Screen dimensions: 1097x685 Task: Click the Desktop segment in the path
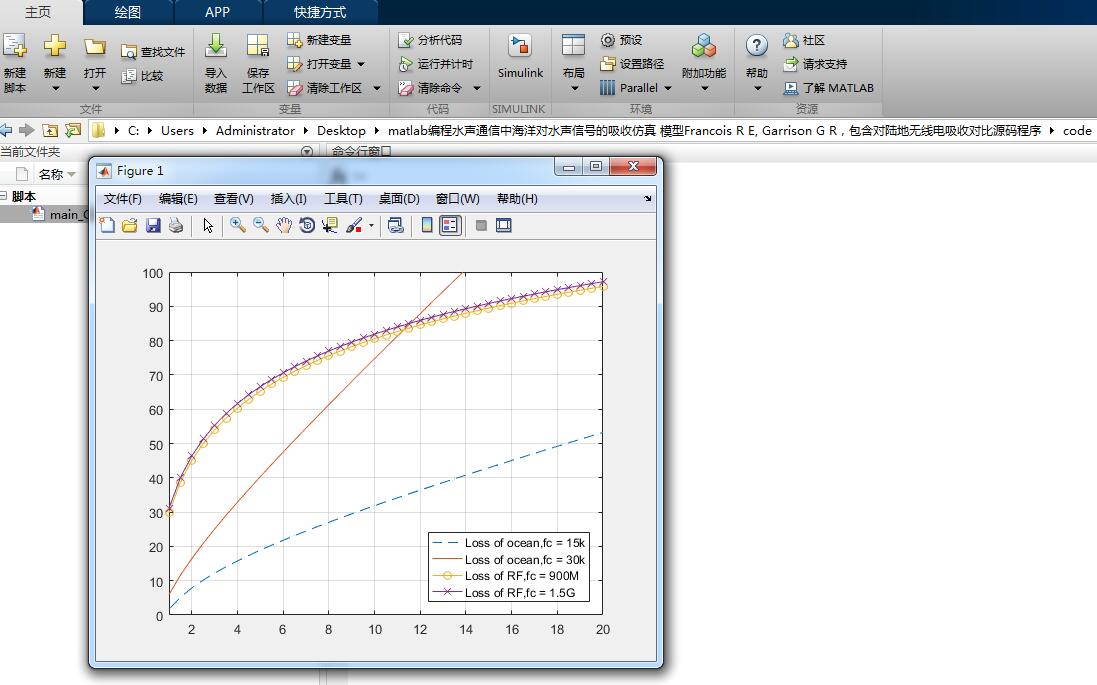(x=341, y=130)
